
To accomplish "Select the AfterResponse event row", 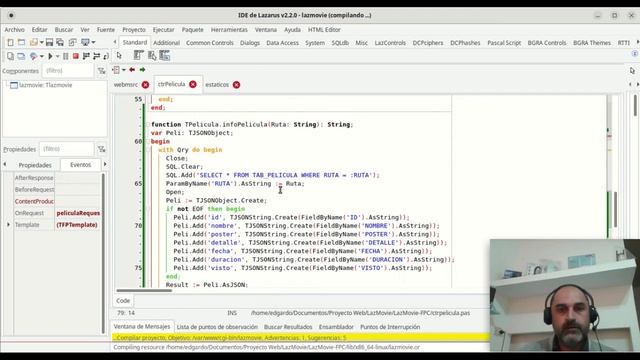I will pos(57,178).
